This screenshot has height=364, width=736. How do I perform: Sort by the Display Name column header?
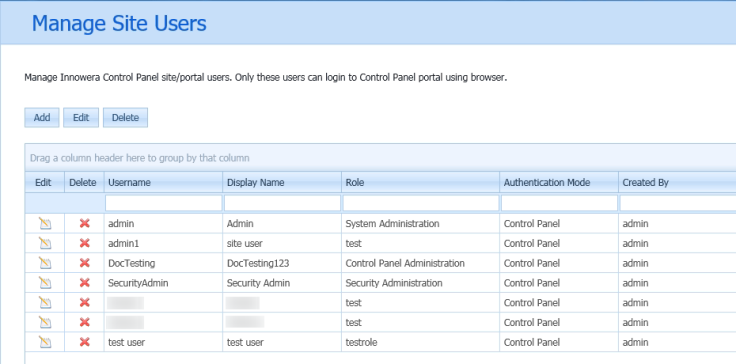click(x=282, y=183)
